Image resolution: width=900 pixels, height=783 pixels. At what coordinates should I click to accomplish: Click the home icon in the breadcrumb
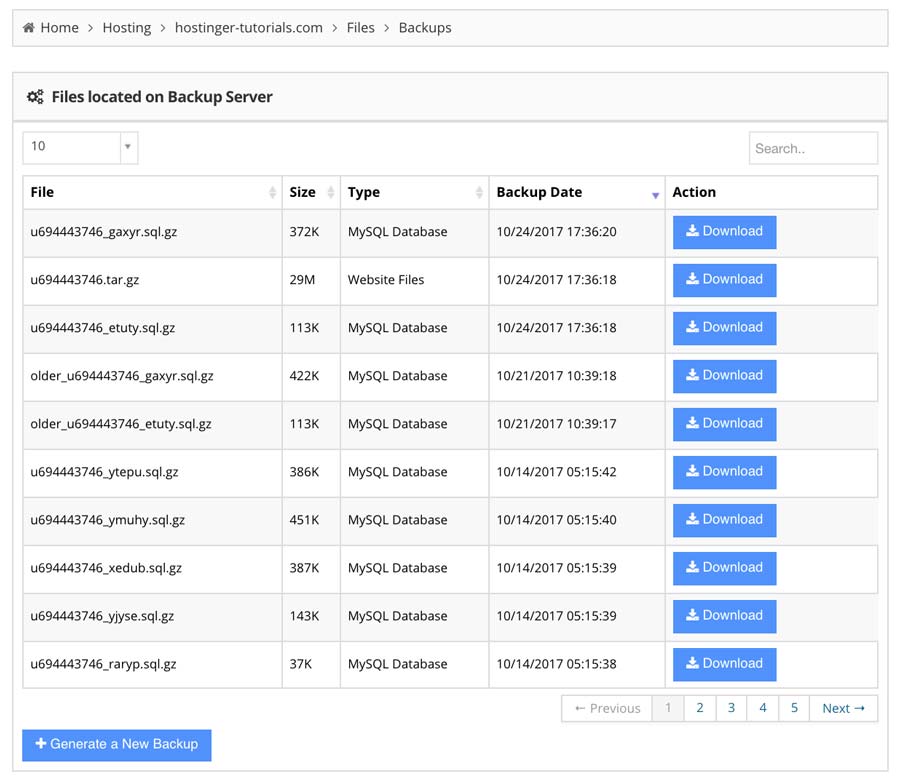point(28,27)
